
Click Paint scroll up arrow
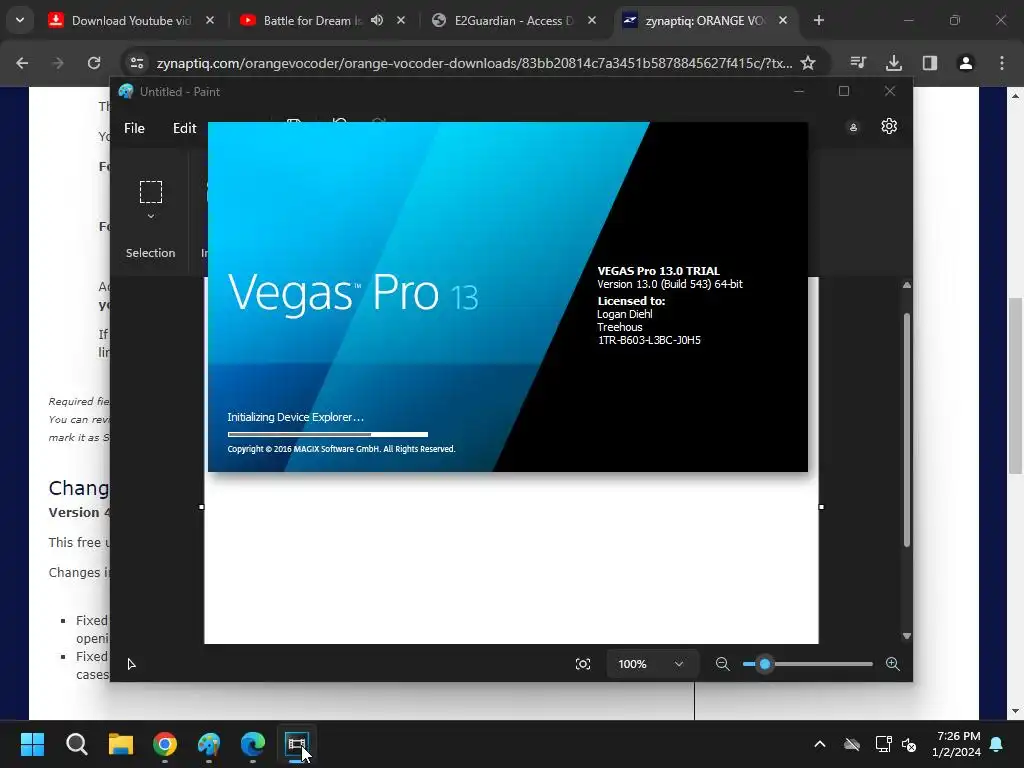pyautogui.click(x=906, y=285)
